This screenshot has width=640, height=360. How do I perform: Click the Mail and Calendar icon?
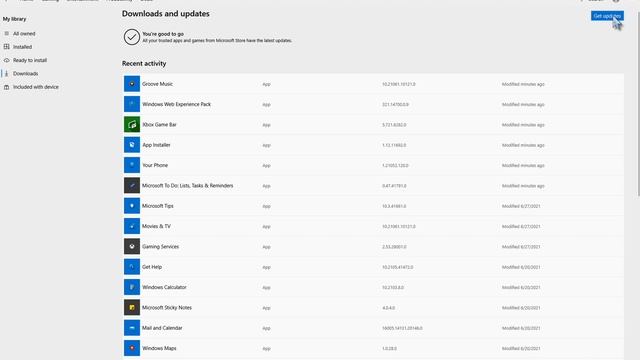(132, 328)
